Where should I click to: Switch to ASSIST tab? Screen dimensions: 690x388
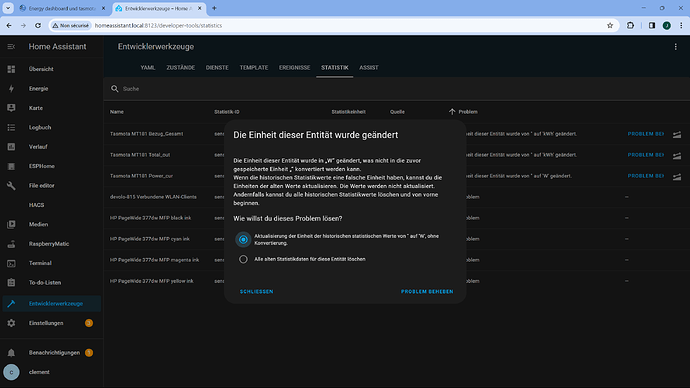tap(369, 68)
